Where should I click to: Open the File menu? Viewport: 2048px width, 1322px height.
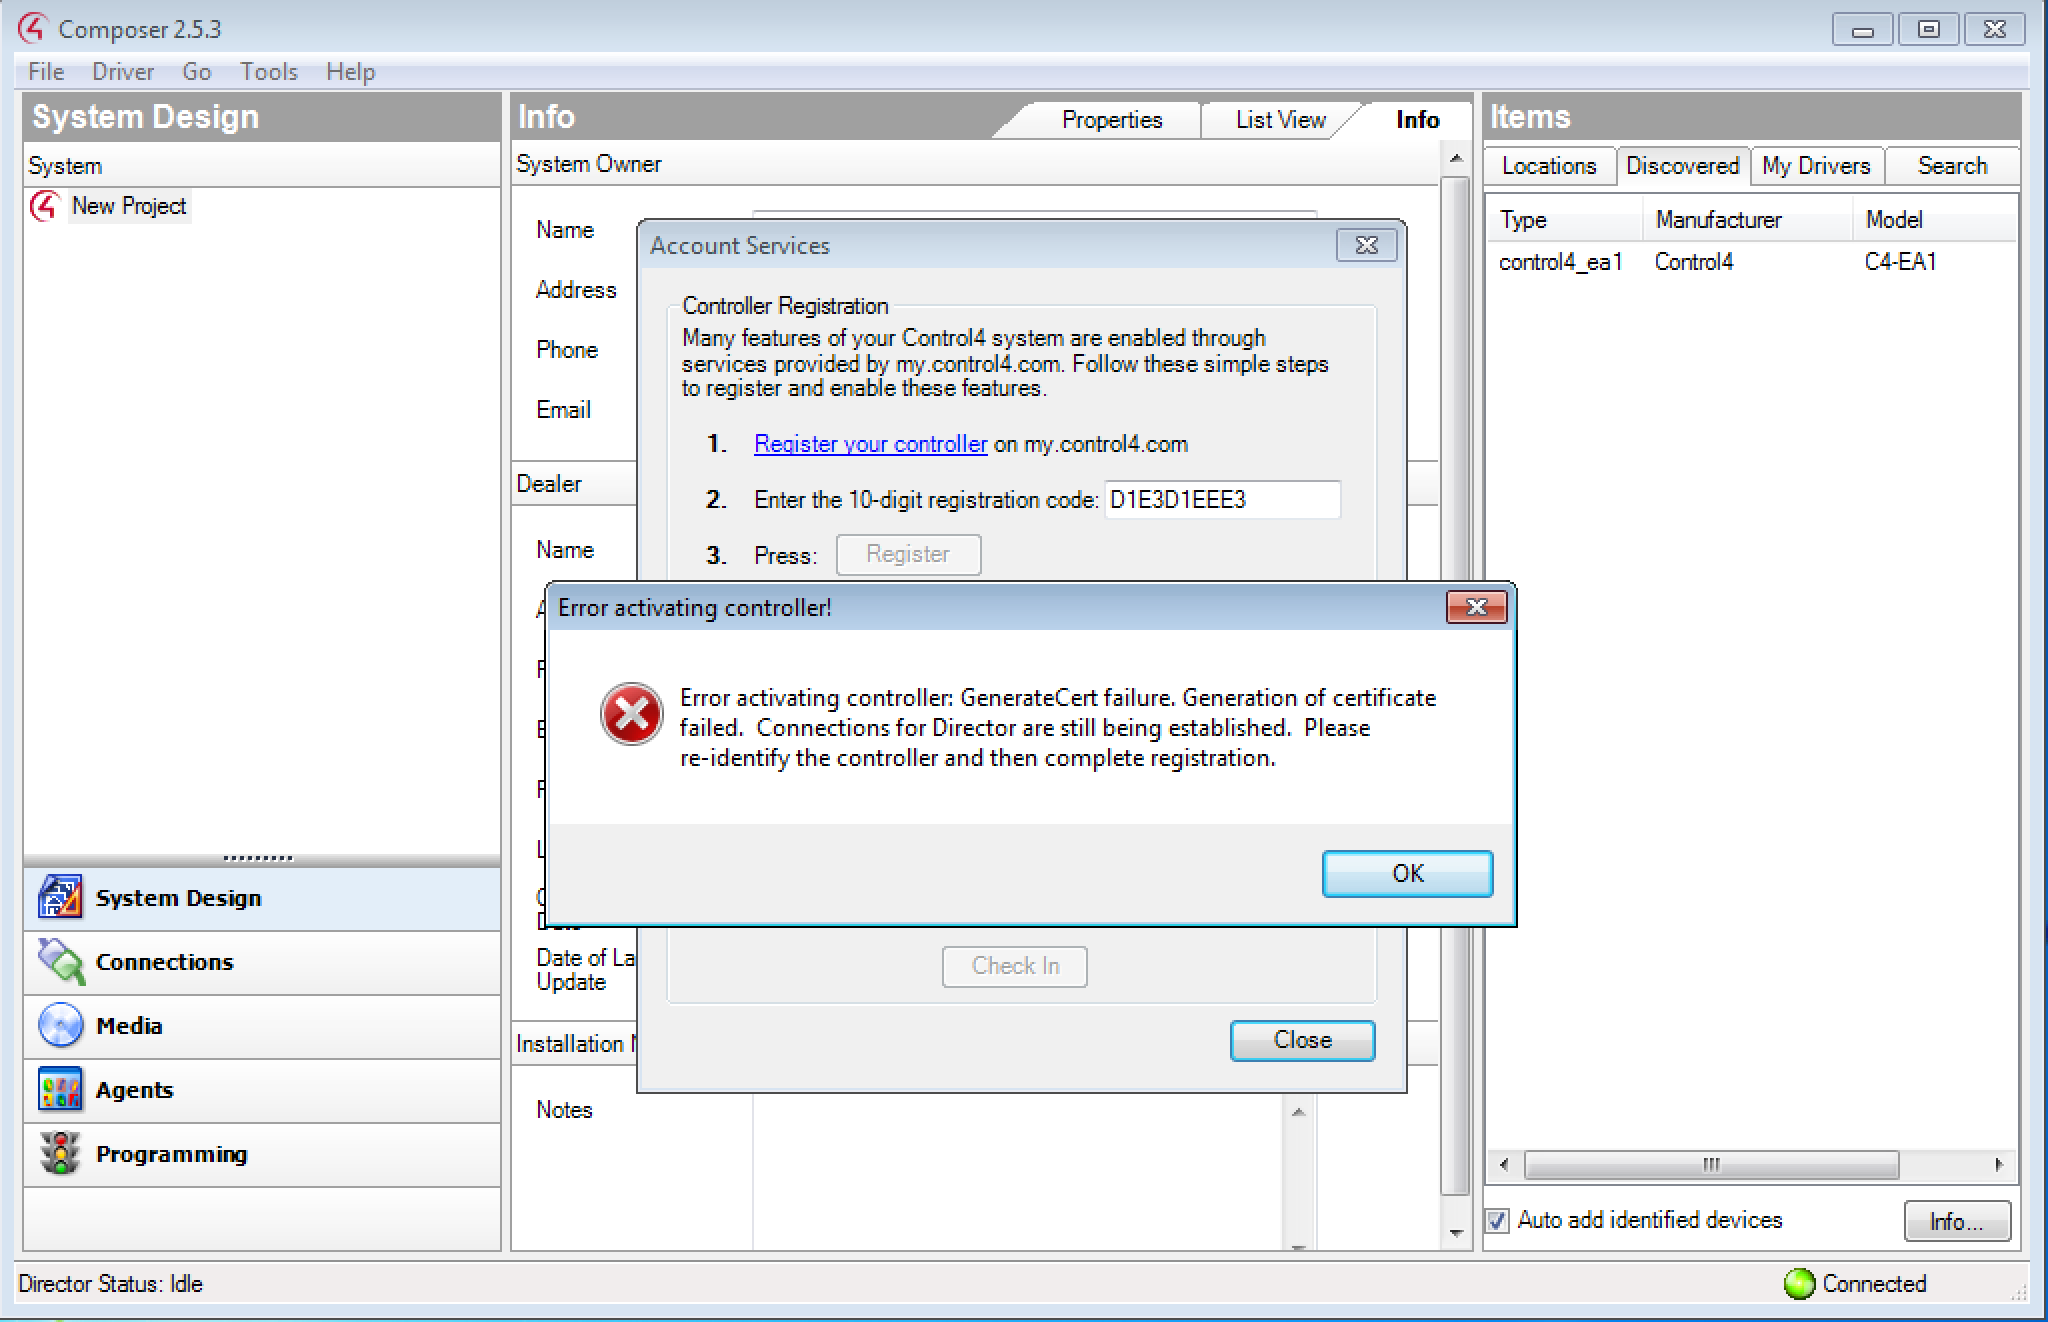pyautogui.click(x=46, y=72)
